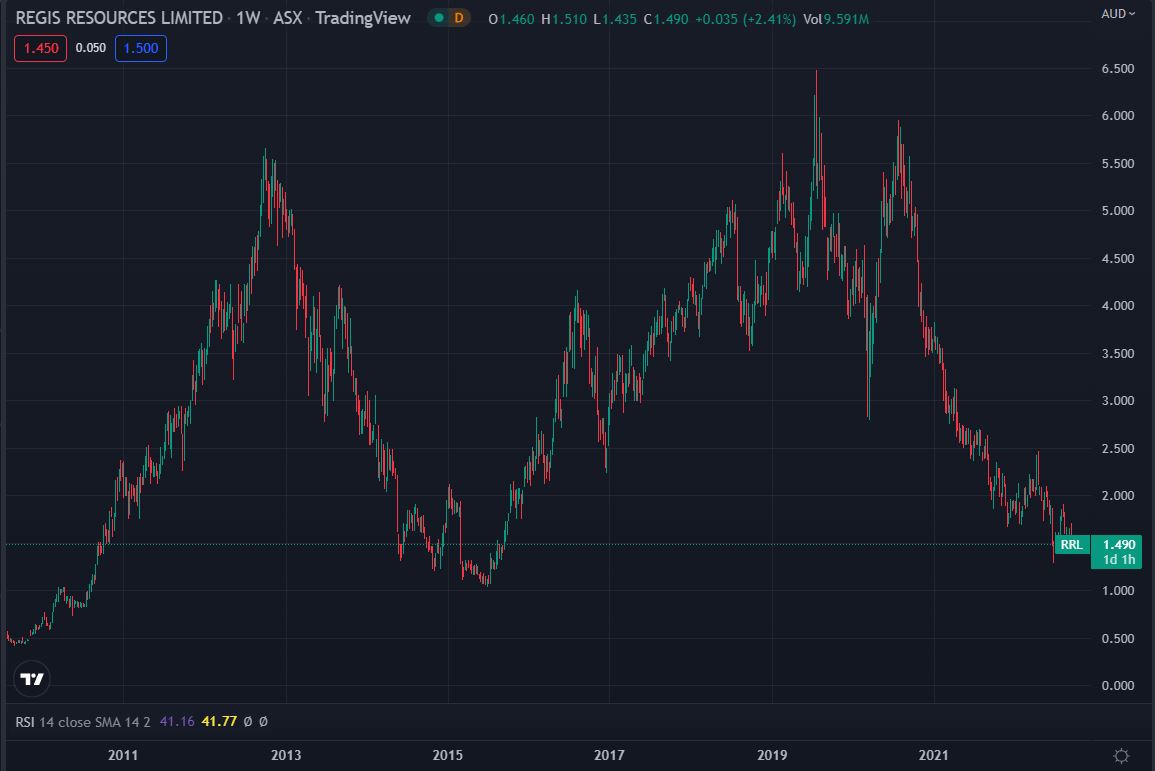
Task: Click the orange D delayed-data badge
Action: point(459,18)
